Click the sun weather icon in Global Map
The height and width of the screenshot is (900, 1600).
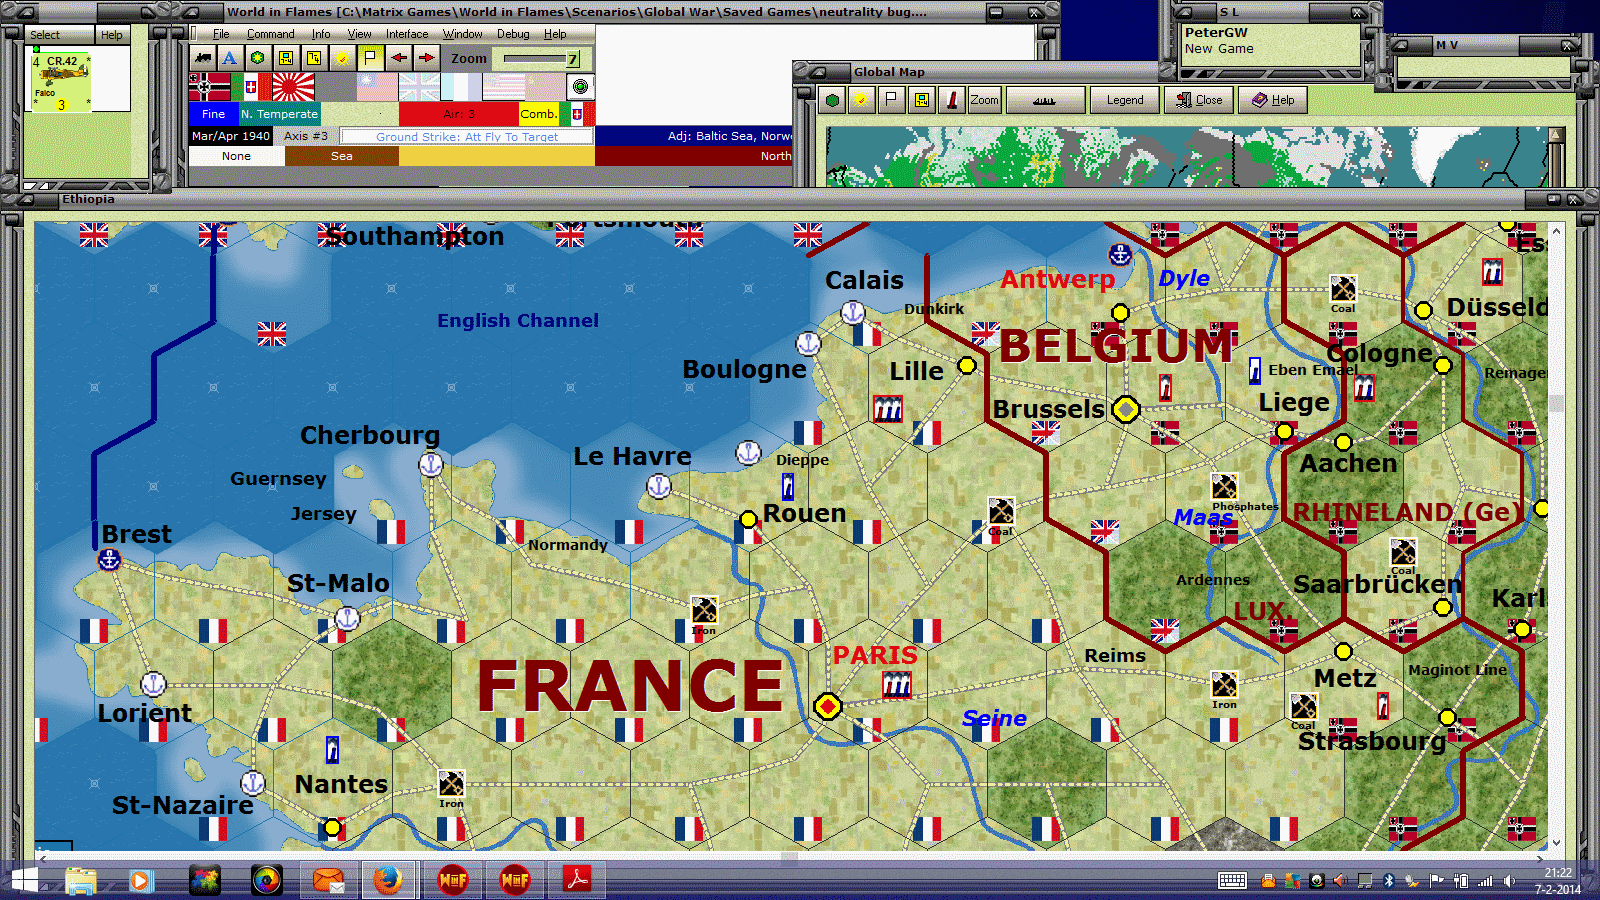861,100
